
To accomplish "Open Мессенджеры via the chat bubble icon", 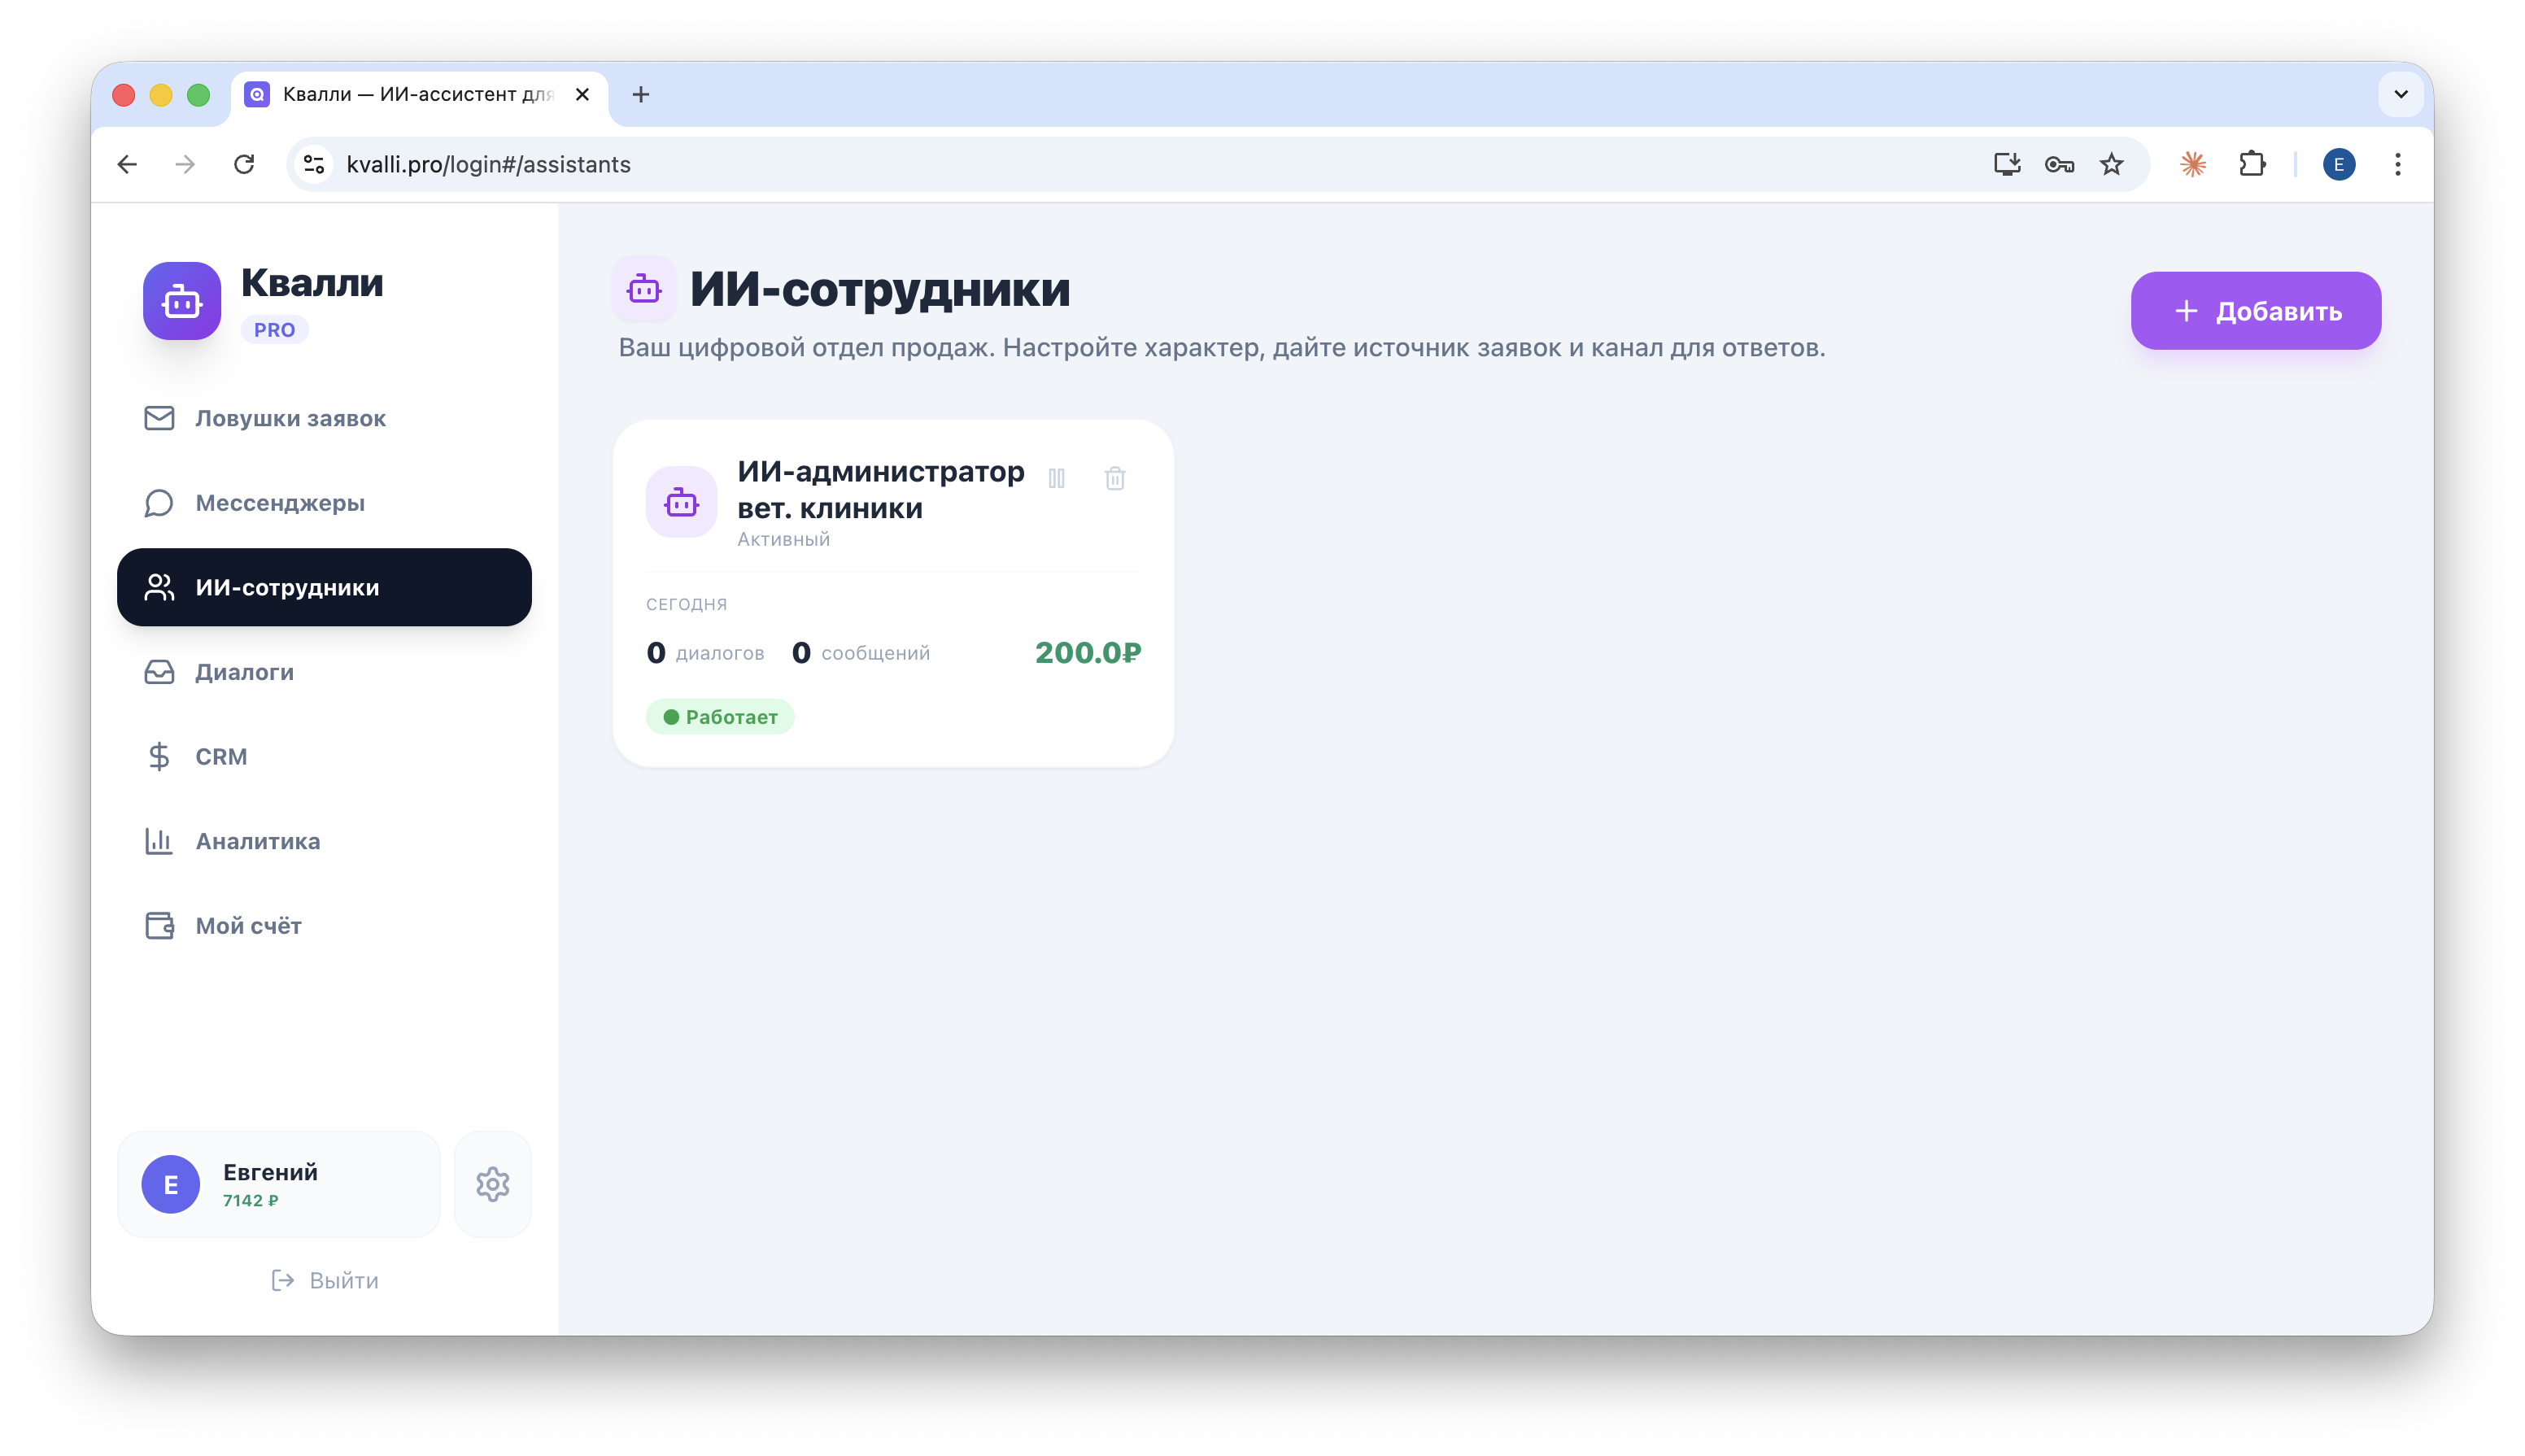I will click(x=160, y=503).
